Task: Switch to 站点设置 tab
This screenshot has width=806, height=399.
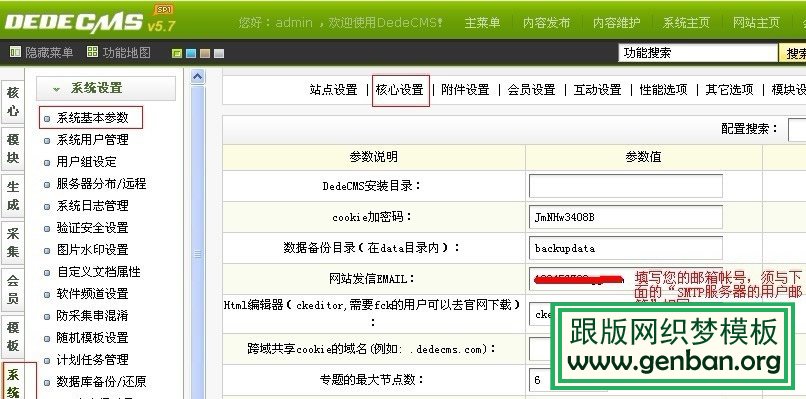Action: point(334,90)
